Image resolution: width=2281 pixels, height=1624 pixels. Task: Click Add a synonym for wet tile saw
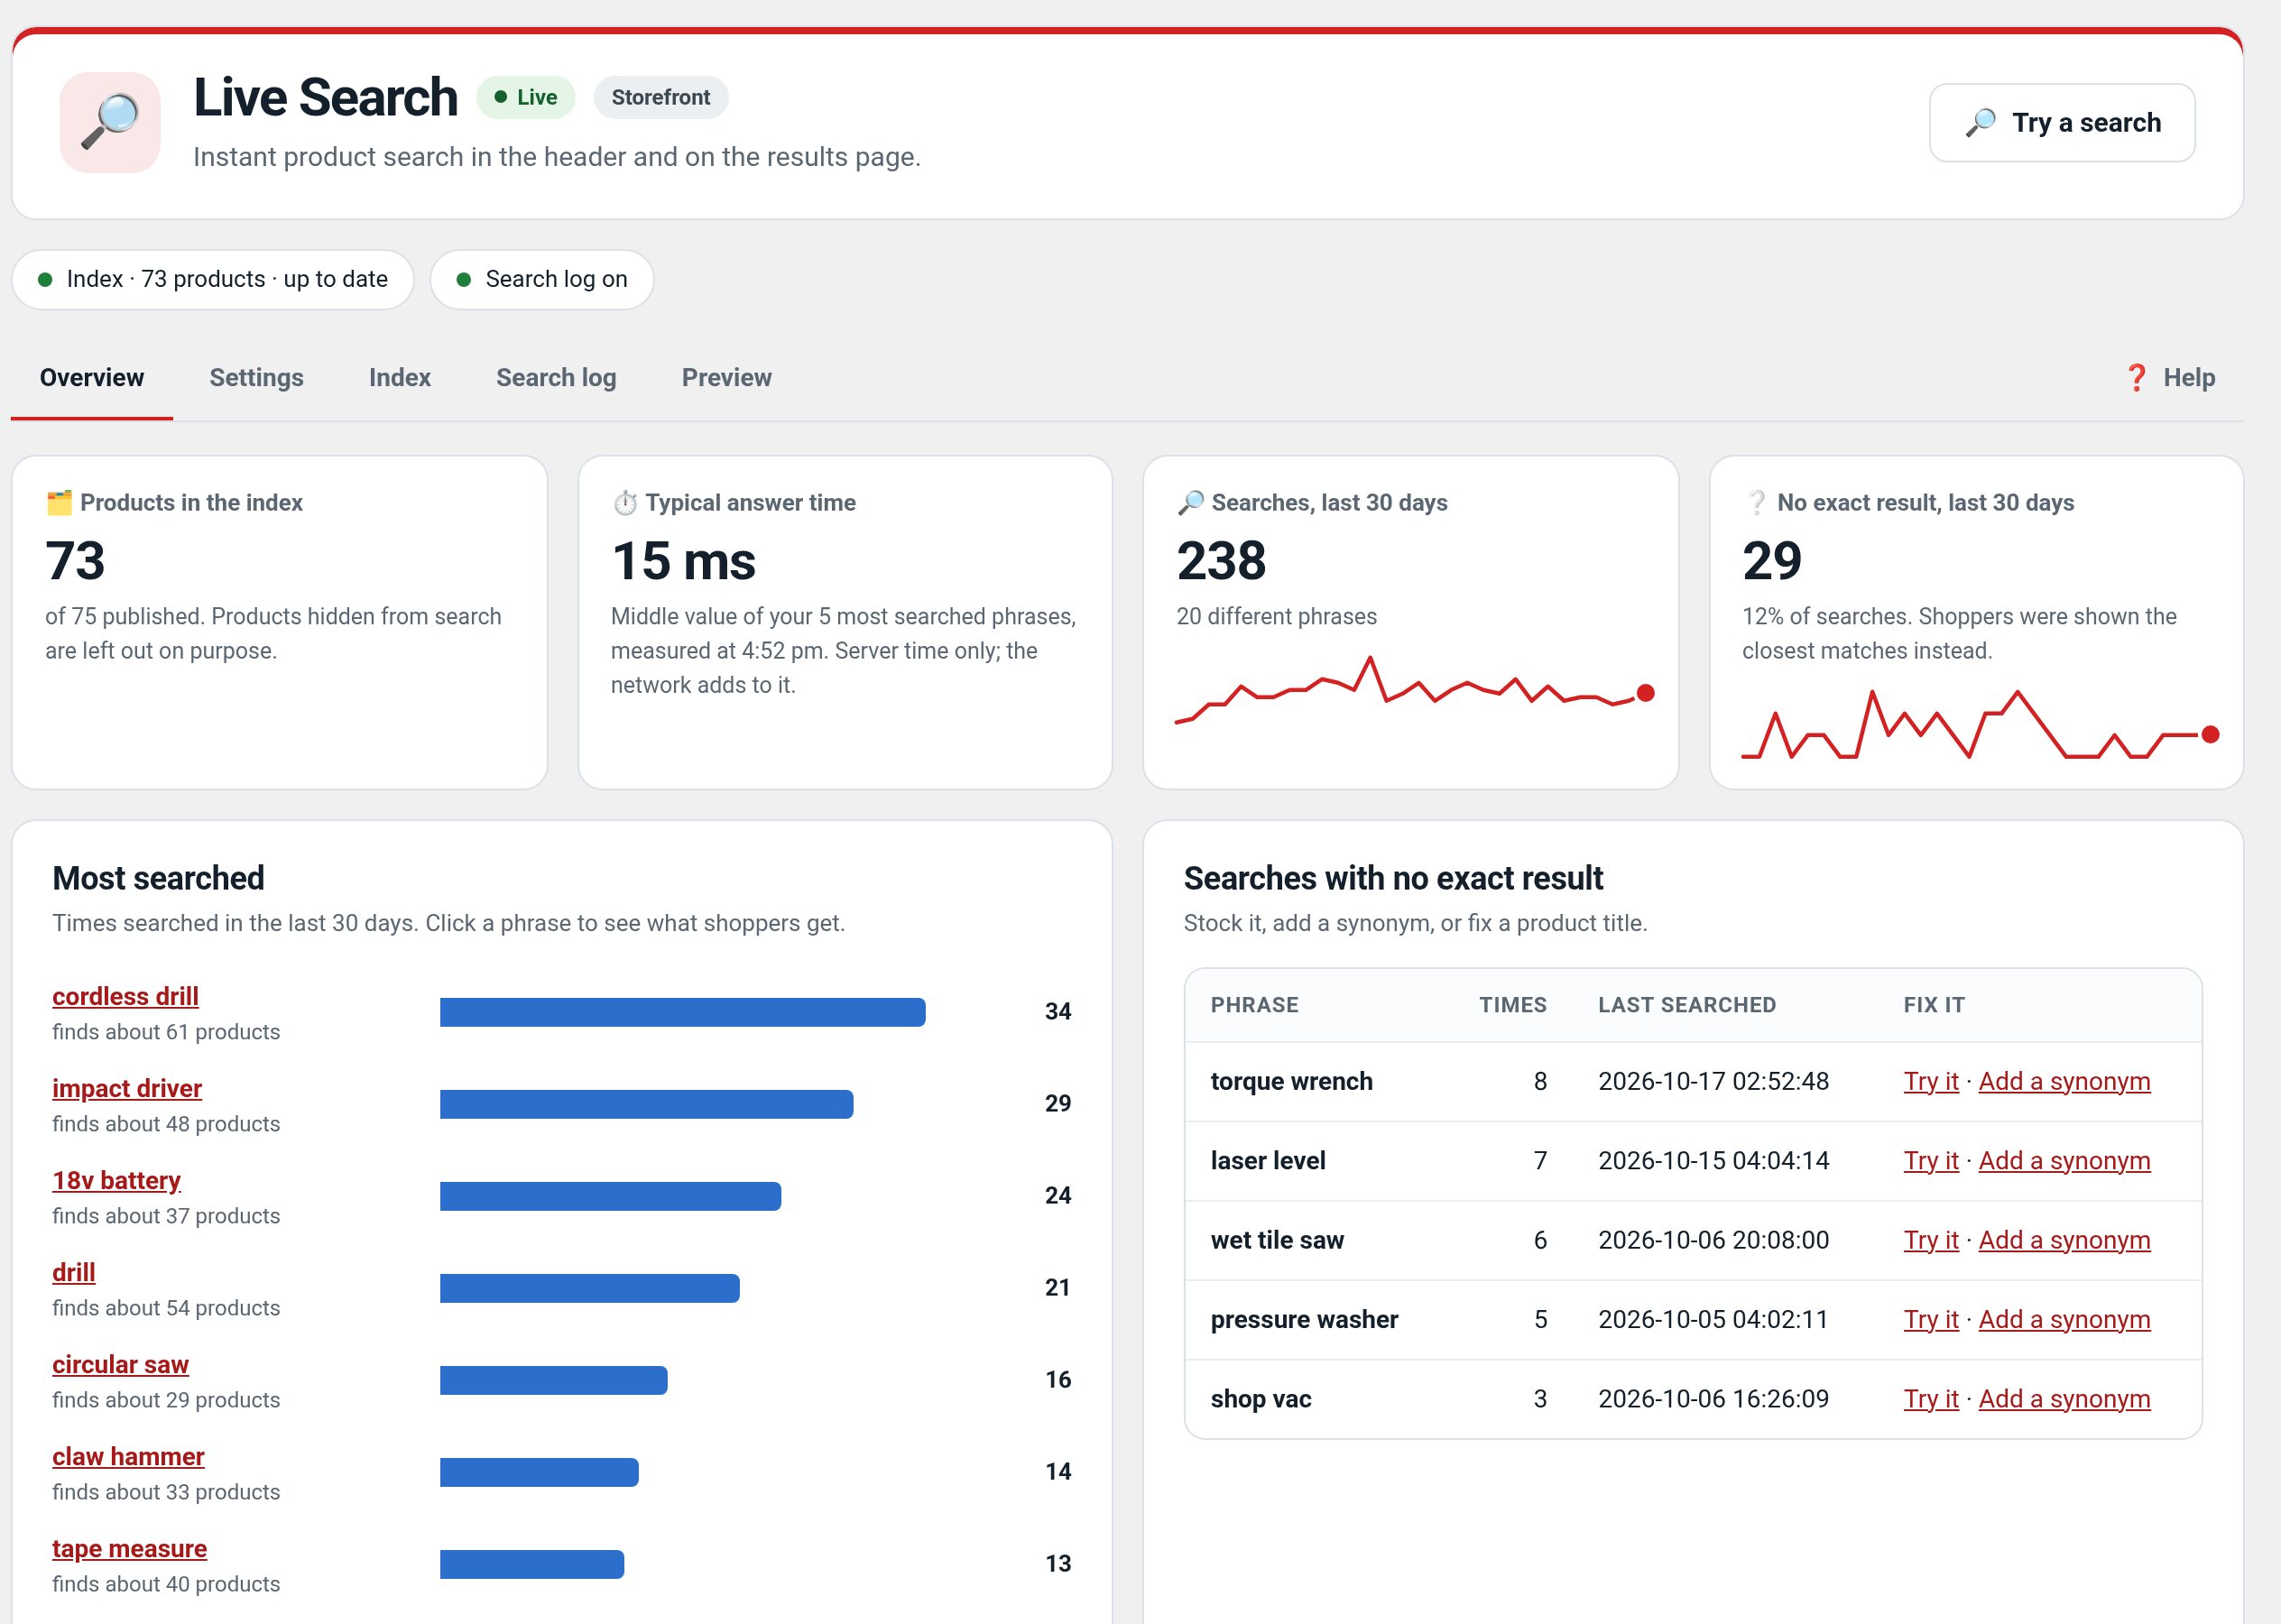(2064, 1241)
